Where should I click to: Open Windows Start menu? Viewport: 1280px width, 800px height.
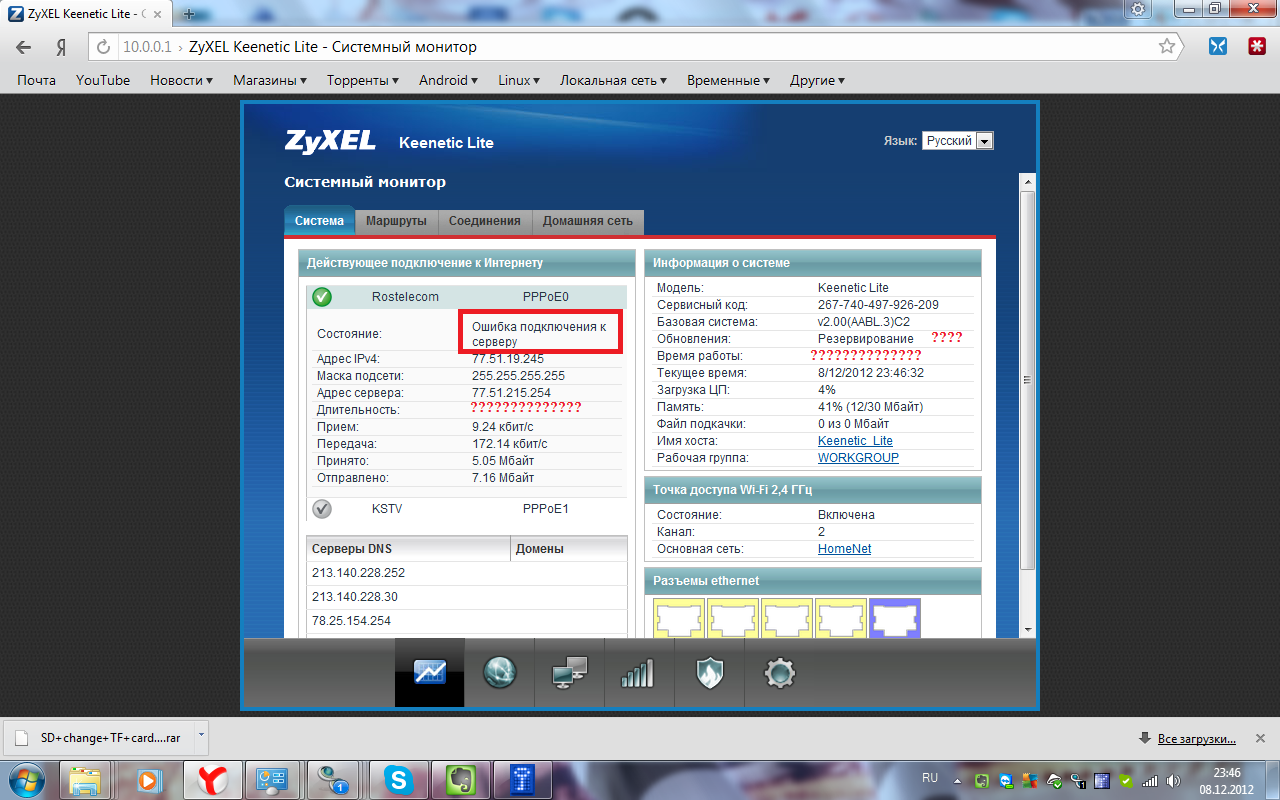(27, 779)
